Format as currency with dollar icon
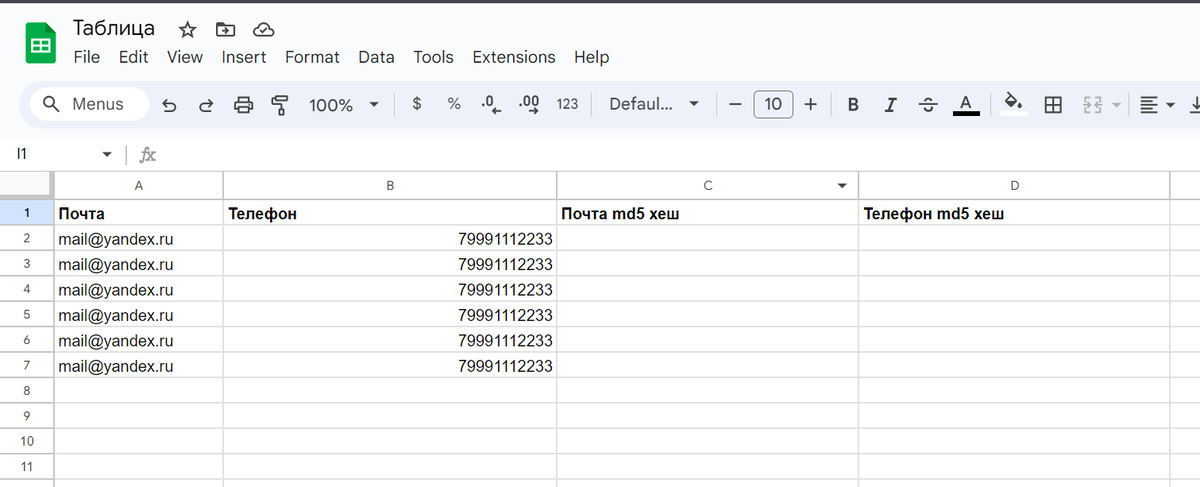This screenshot has width=1200, height=487. 417,104
